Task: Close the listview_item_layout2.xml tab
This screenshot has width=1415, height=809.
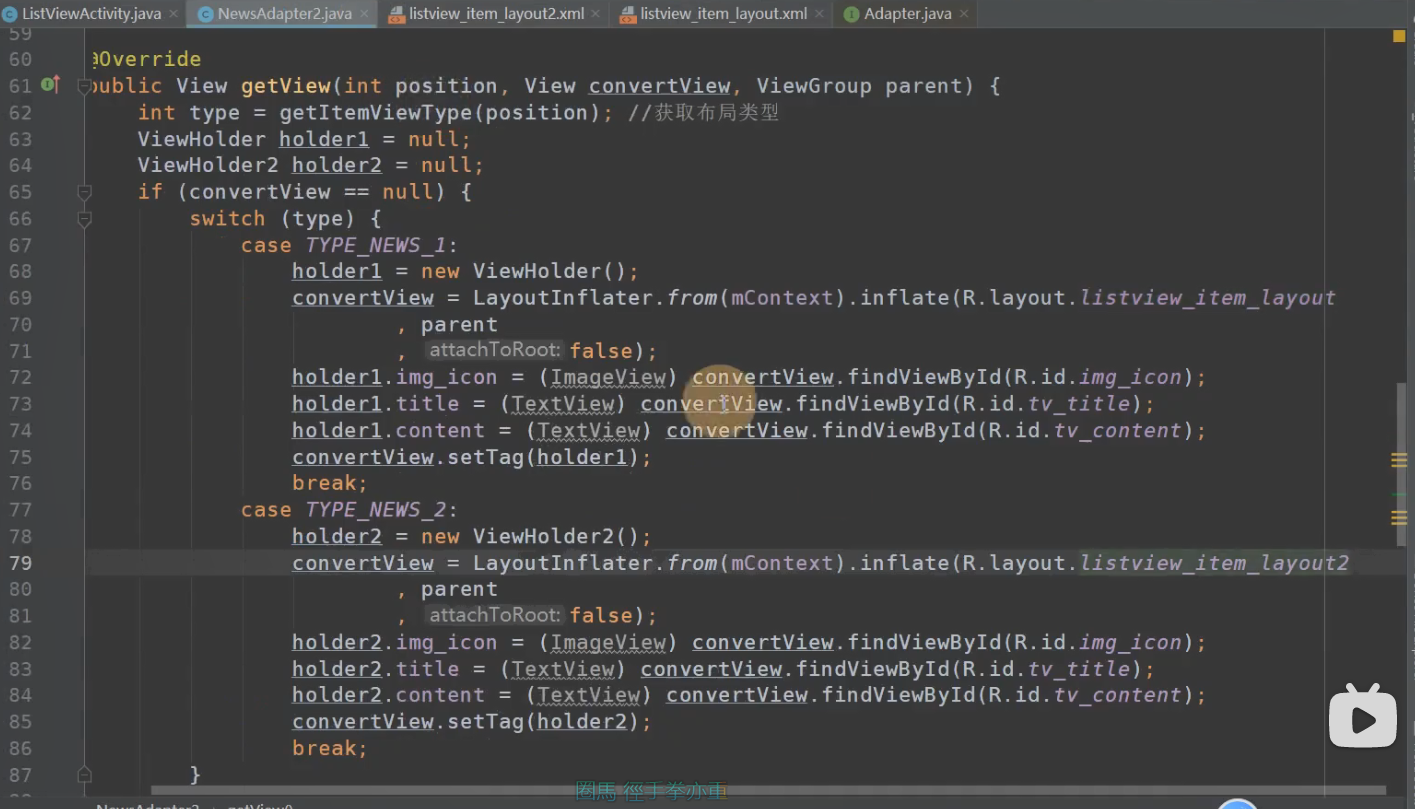Action: point(596,14)
